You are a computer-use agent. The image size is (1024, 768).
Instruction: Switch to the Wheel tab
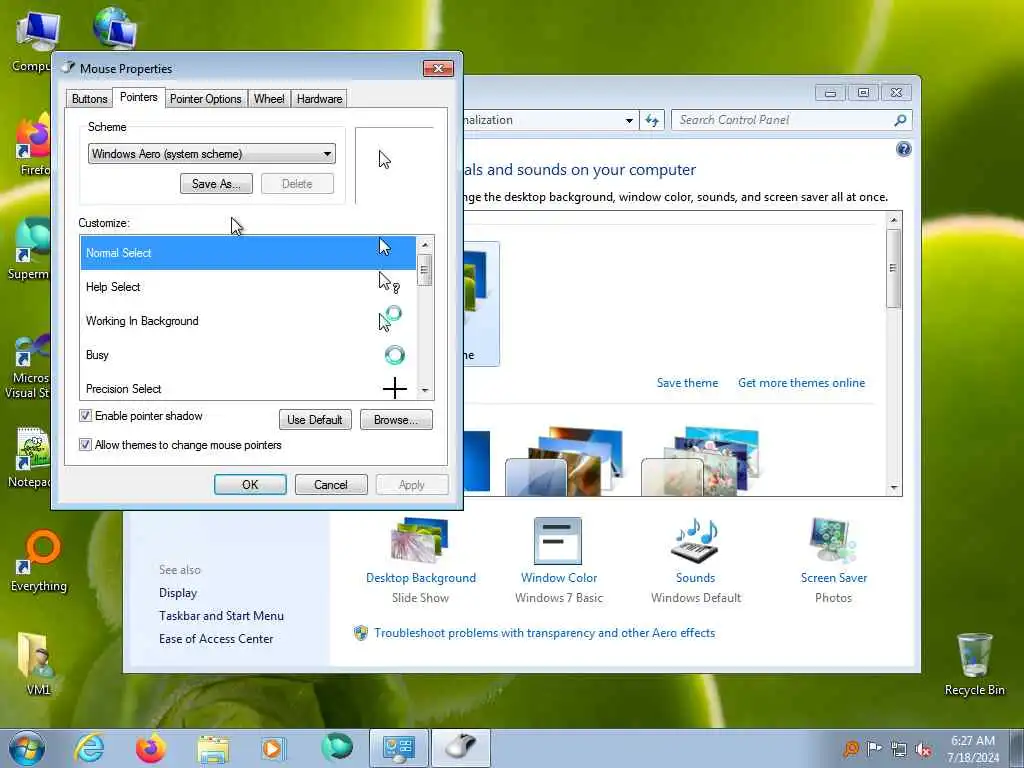[x=269, y=99]
